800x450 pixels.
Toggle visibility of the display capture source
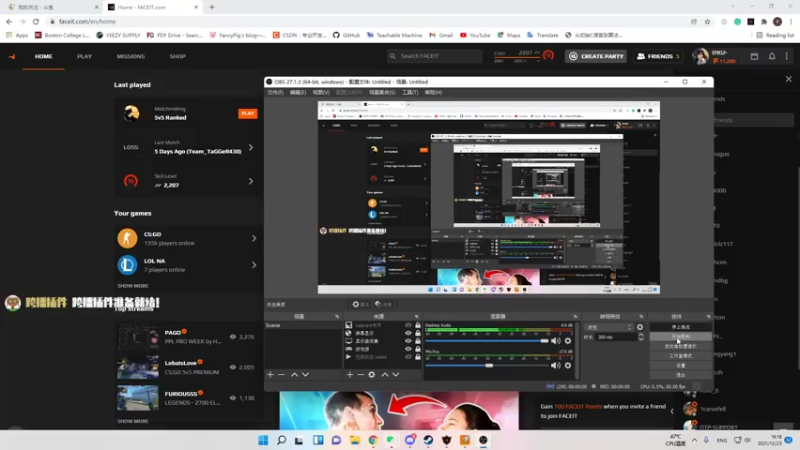[x=408, y=341]
